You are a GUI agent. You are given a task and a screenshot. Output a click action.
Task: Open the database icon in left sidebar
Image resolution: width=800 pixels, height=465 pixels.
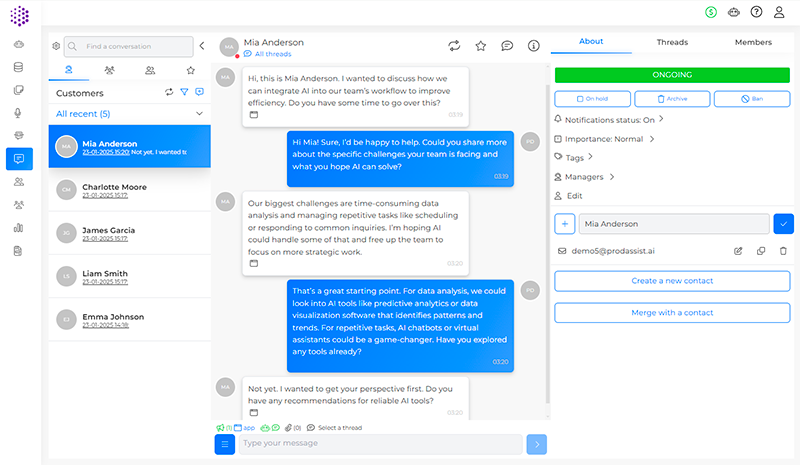18,67
